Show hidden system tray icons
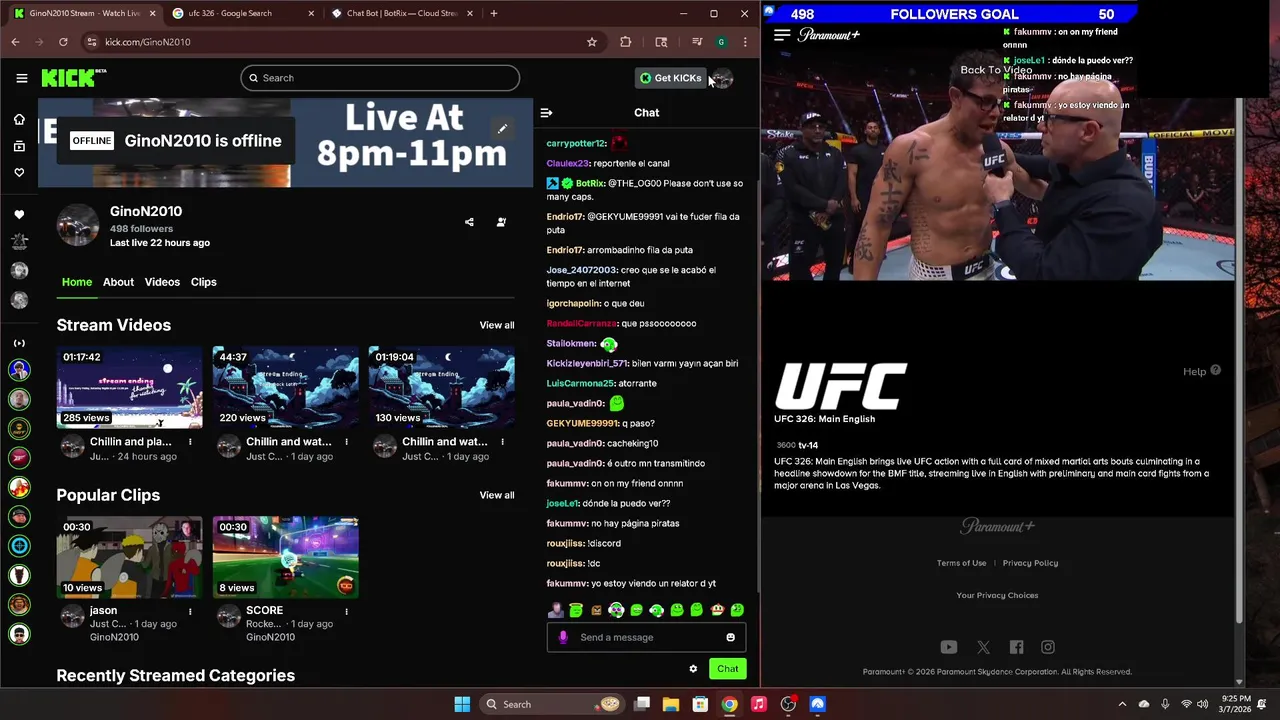 click(1122, 704)
